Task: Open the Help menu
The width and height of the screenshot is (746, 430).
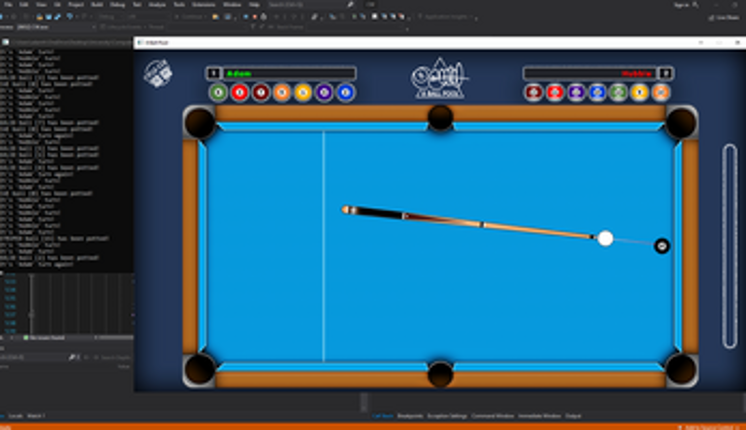Action: [255, 4]
